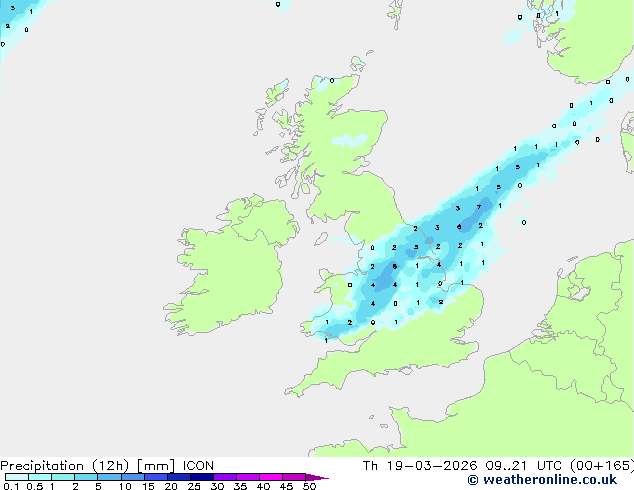Click the '09..21 UTC' time range text
634x490 pixels.
point(523,466)
